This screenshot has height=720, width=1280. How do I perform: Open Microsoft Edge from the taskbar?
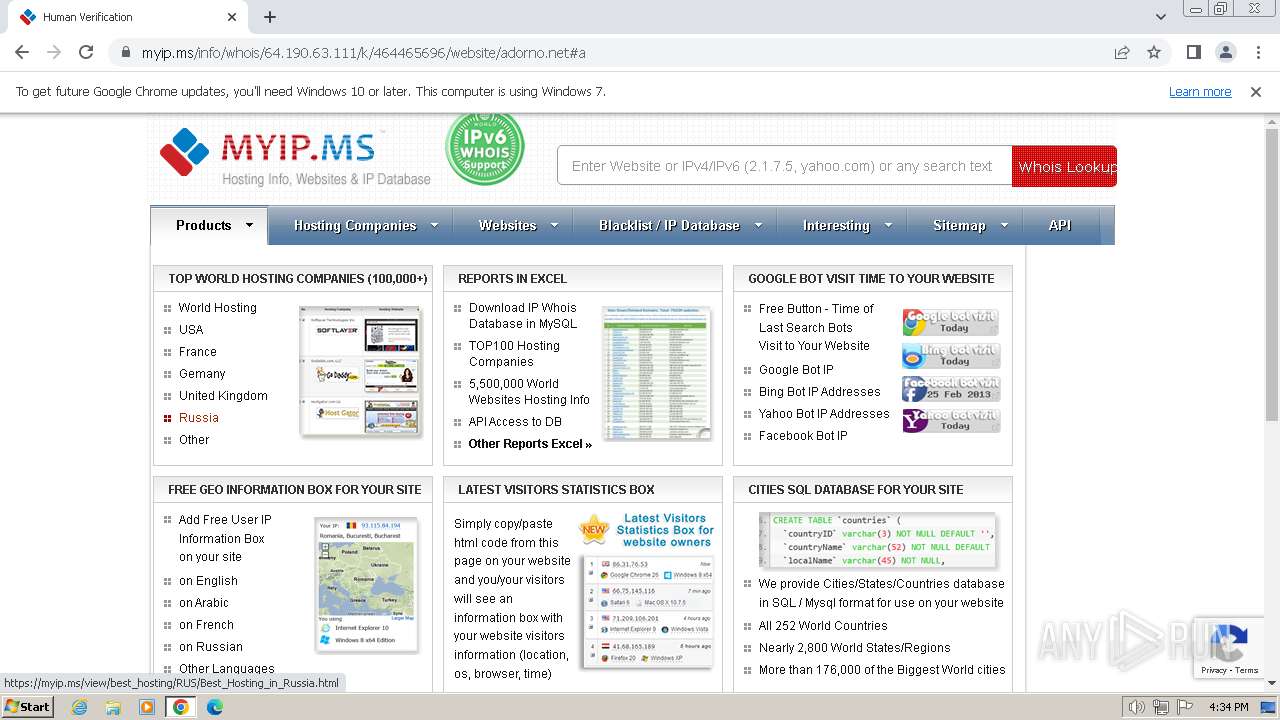(215, 707)
